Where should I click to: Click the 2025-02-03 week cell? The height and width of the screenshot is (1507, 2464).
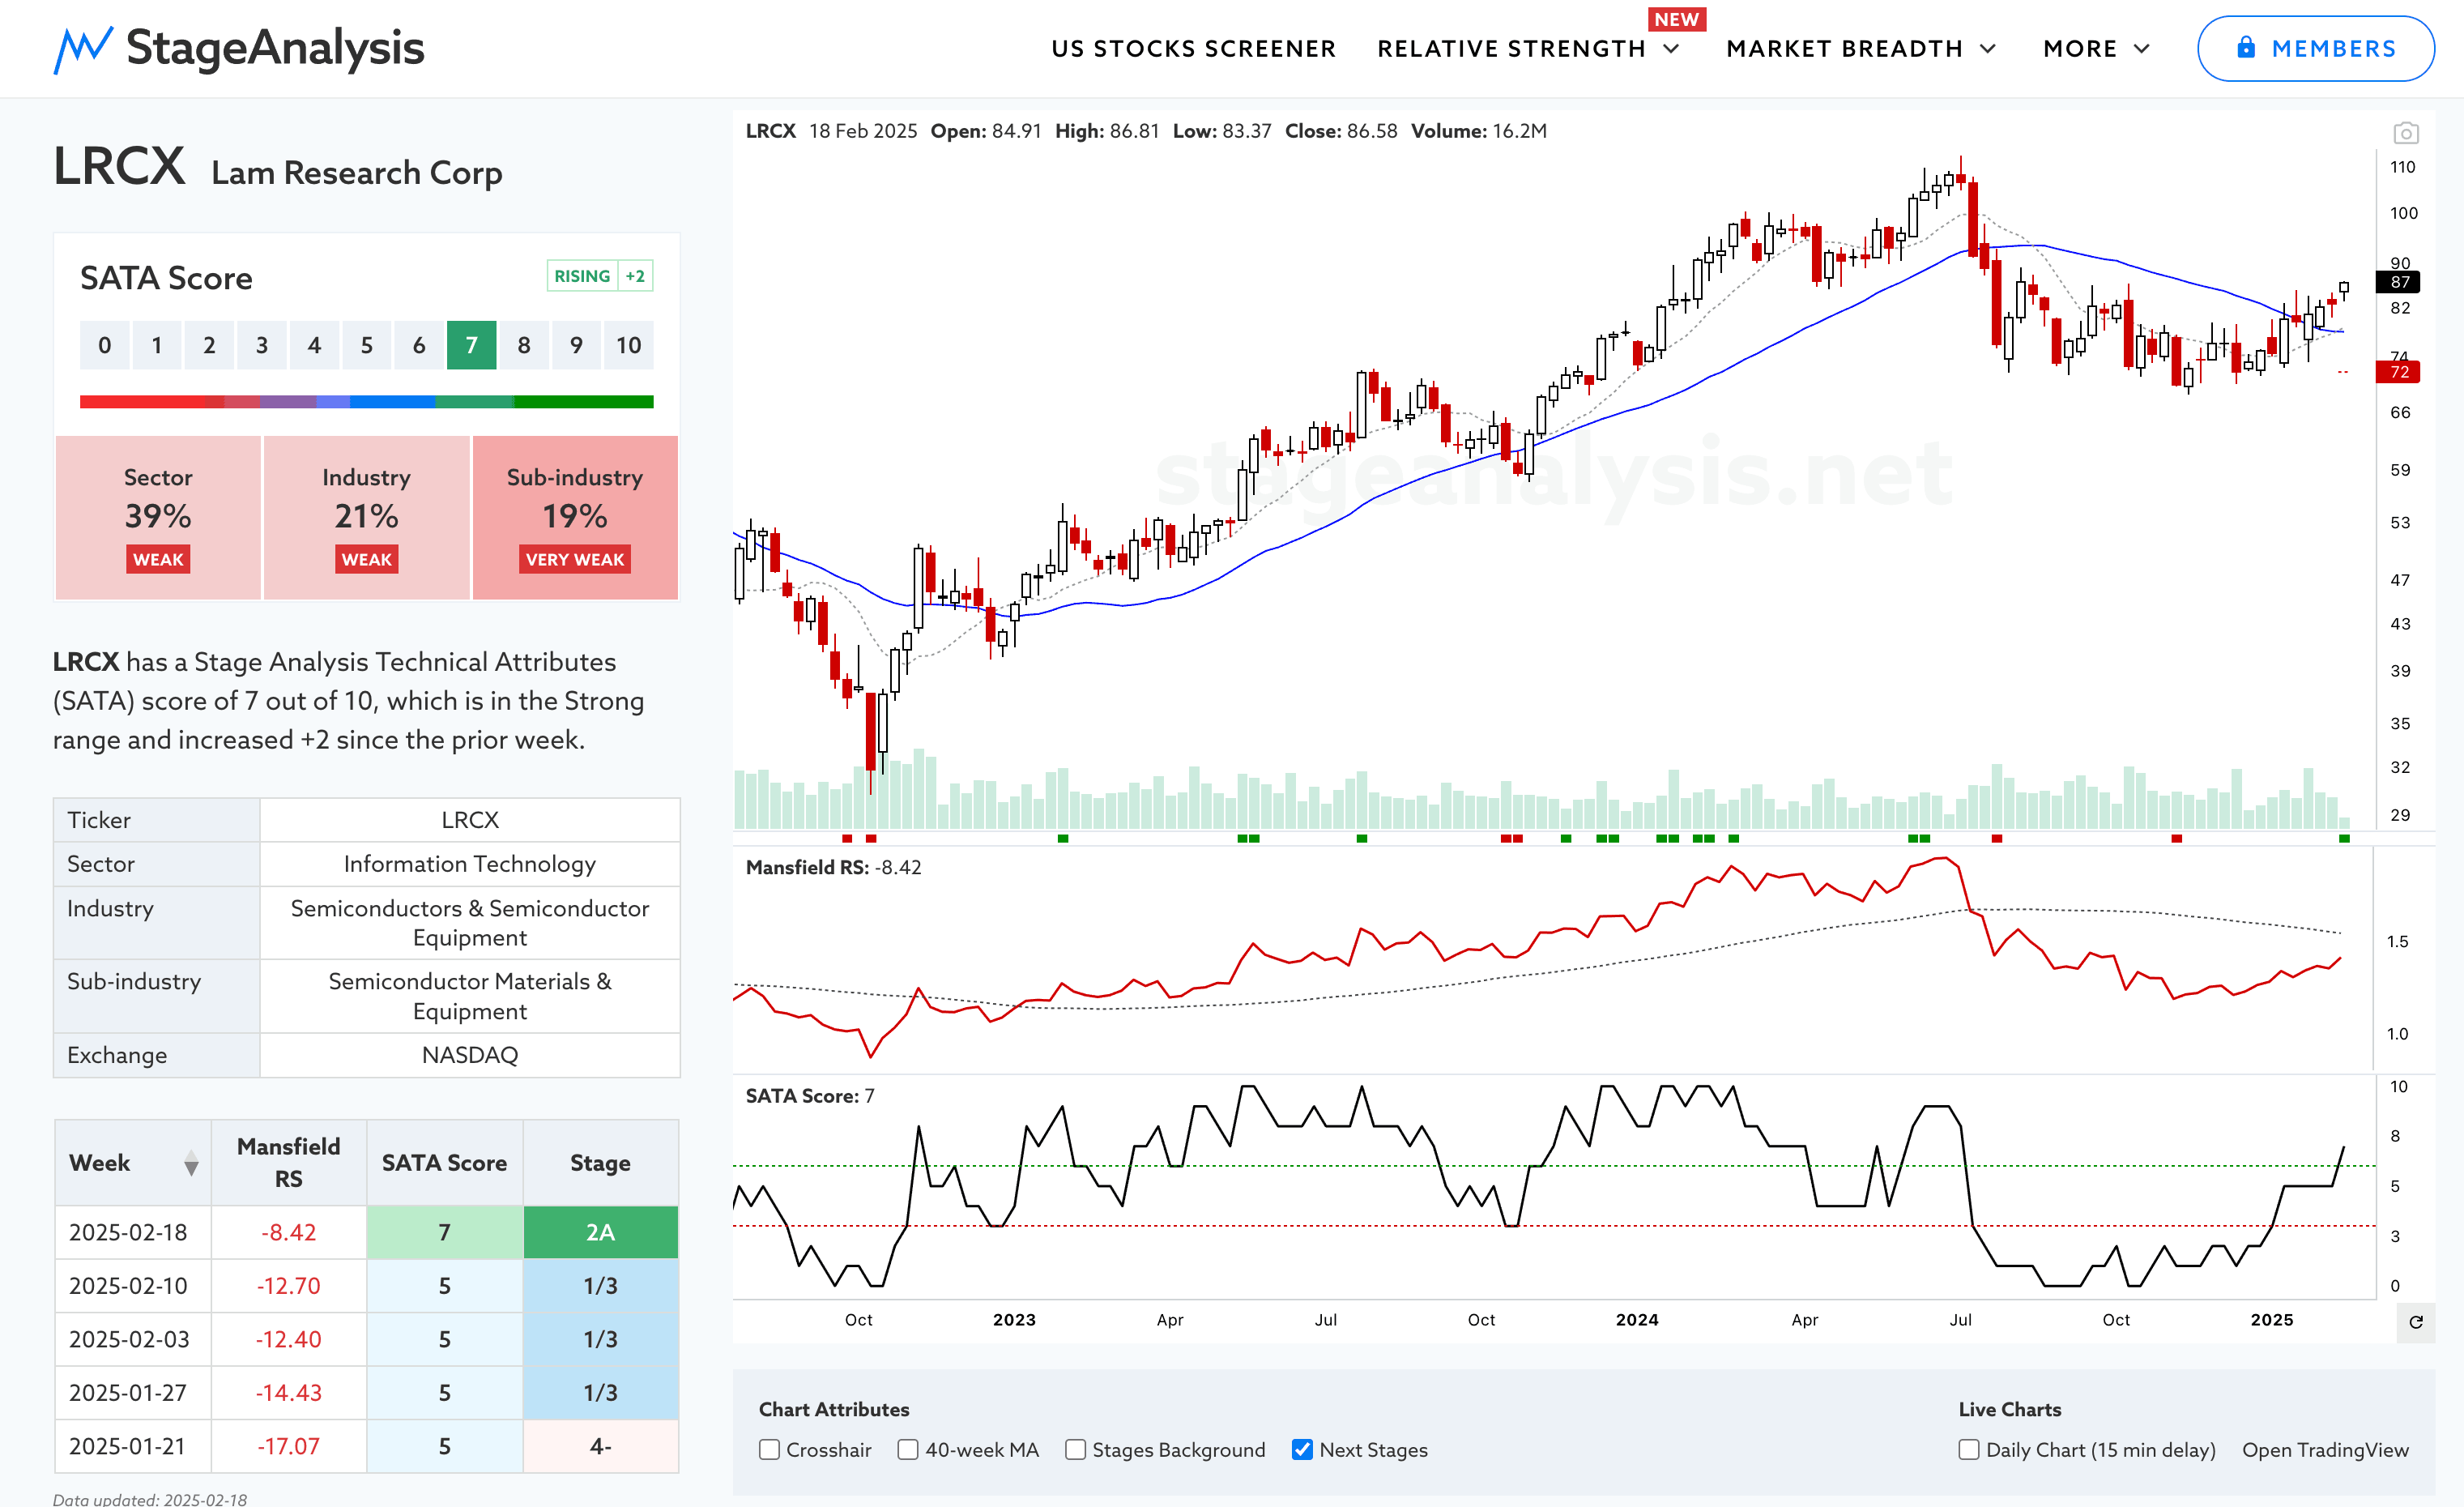click(133, 1339)
